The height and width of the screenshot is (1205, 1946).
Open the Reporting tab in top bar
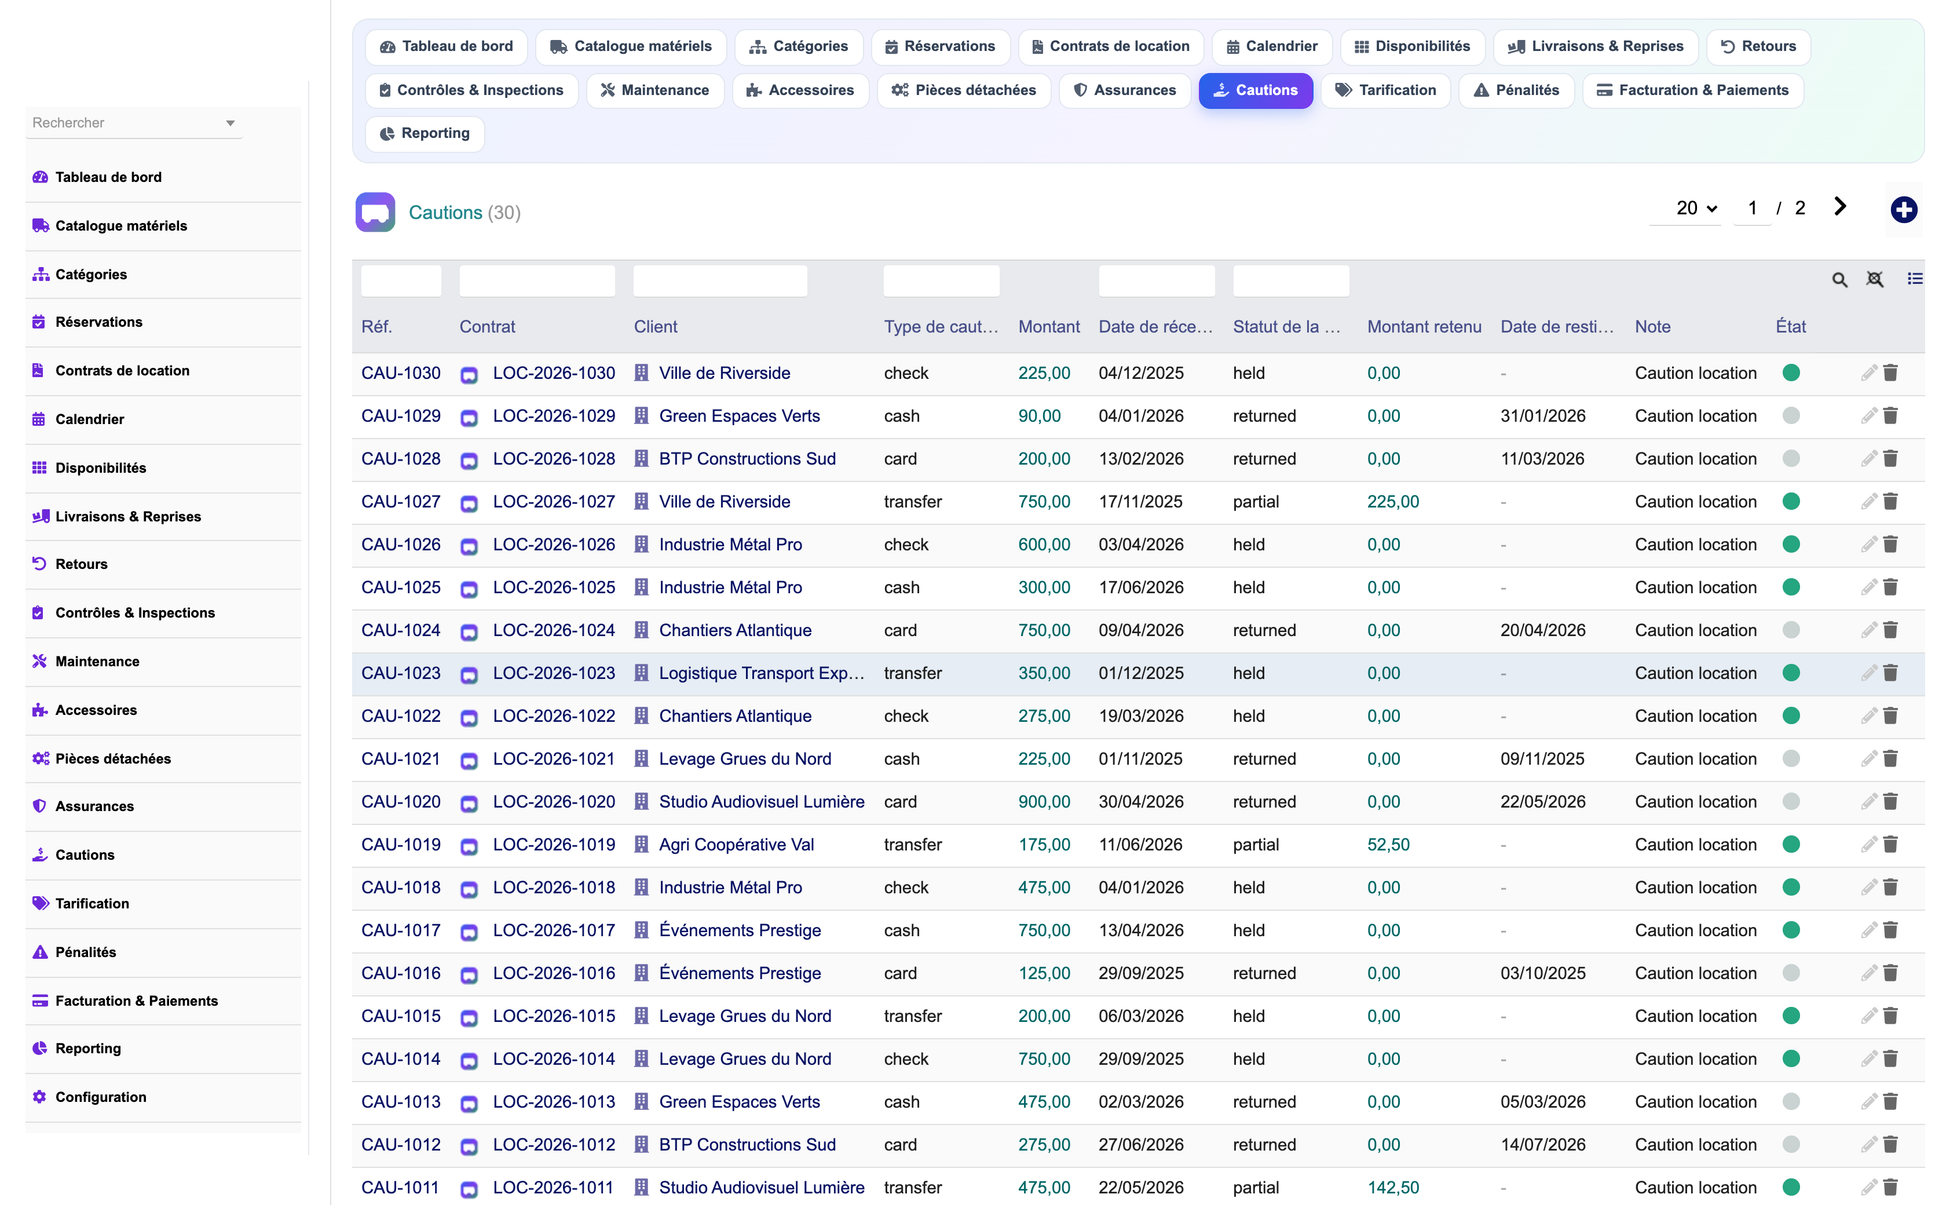click(425, 133)
